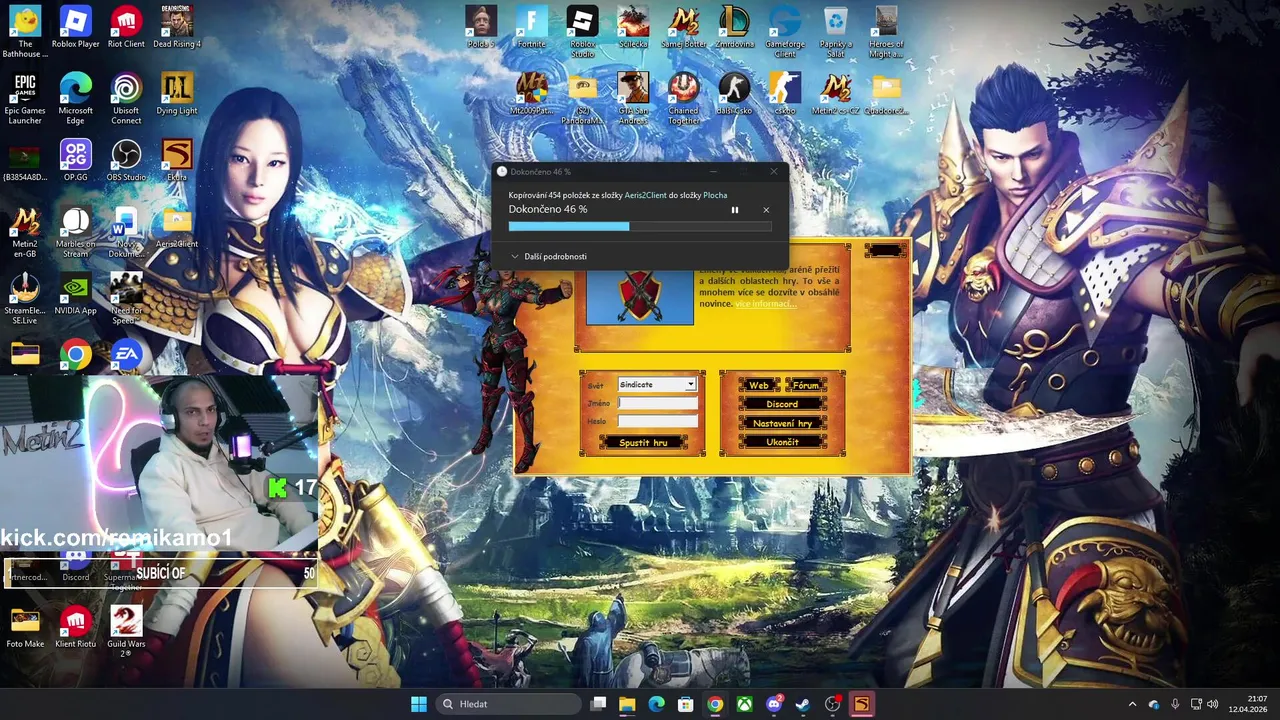Launch Roblox Player from desktop
This screenshot has height=720, width=1280.
click(75, 28)
